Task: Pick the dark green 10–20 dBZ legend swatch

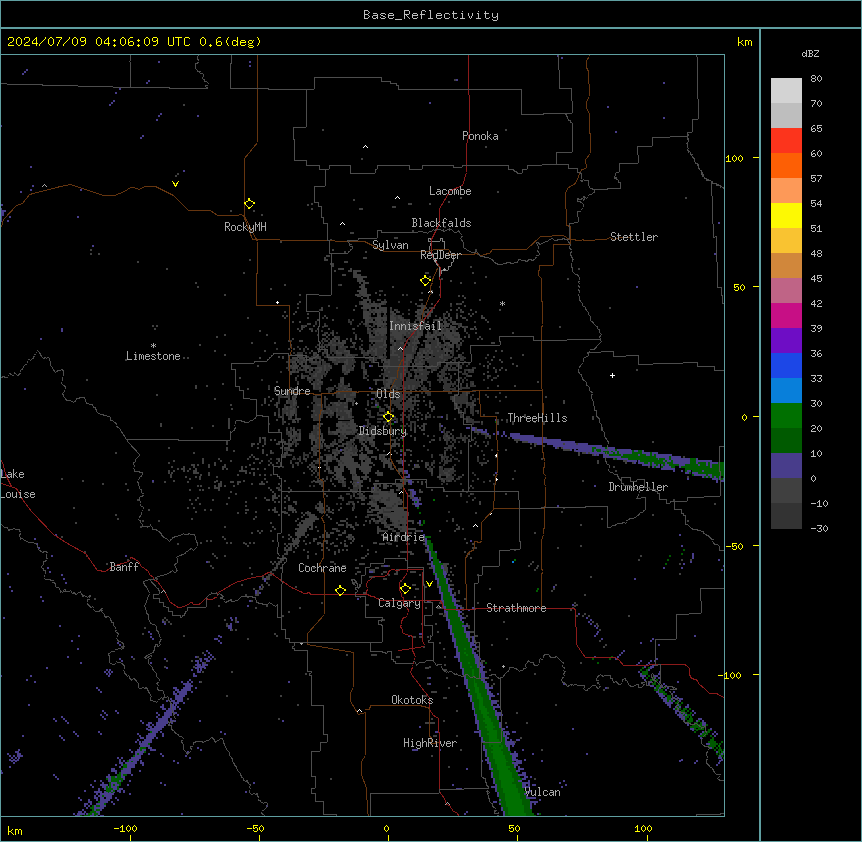Action: tap(786, 440)
